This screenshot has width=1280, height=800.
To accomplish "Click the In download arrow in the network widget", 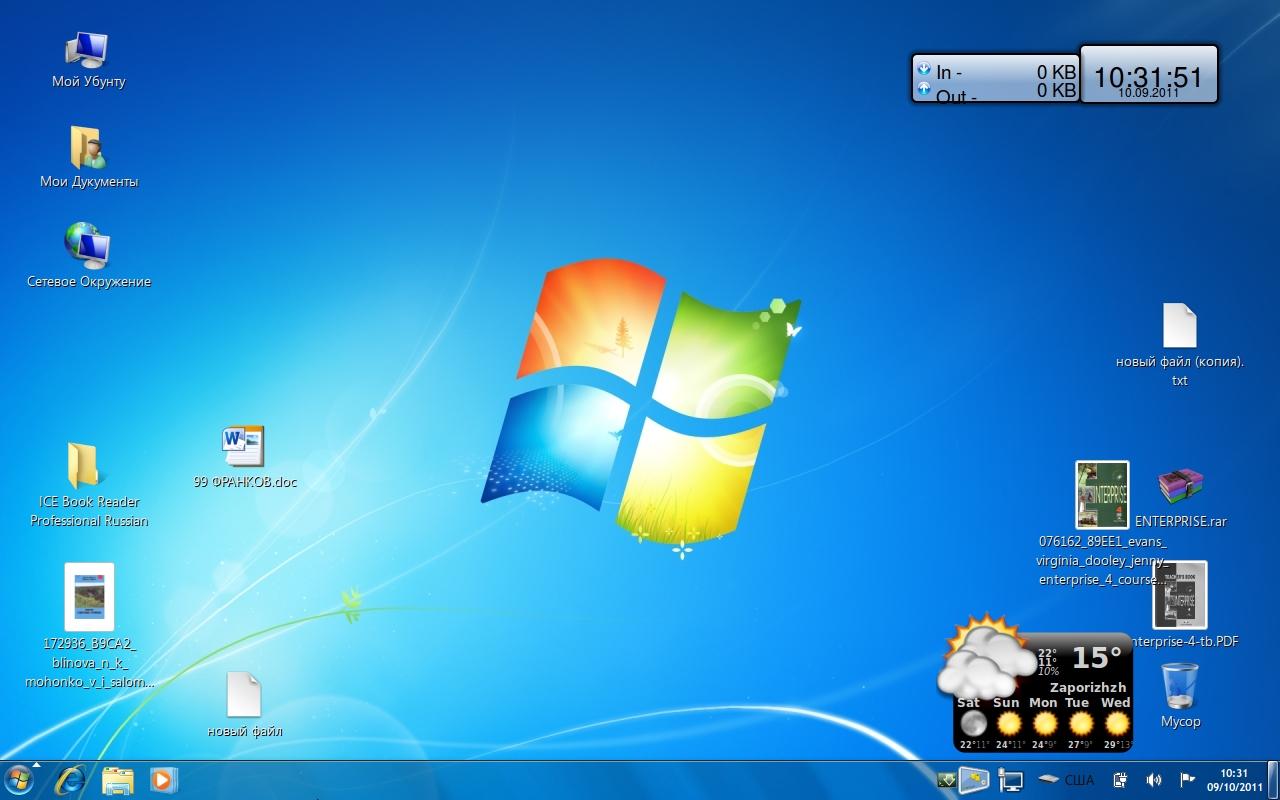I will point(924,71).
